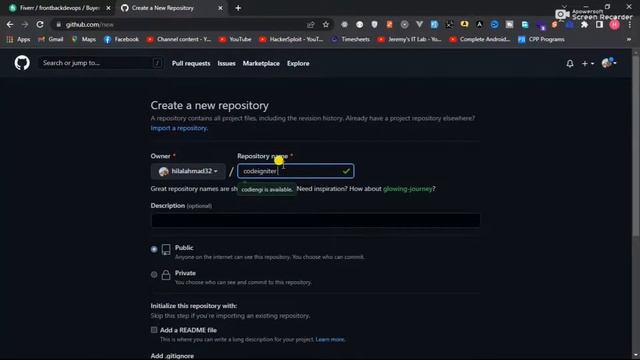The width and height of the screenshot is (640, 360).
Task: Open the plus create-new dropdown
Action: point(588,64)
